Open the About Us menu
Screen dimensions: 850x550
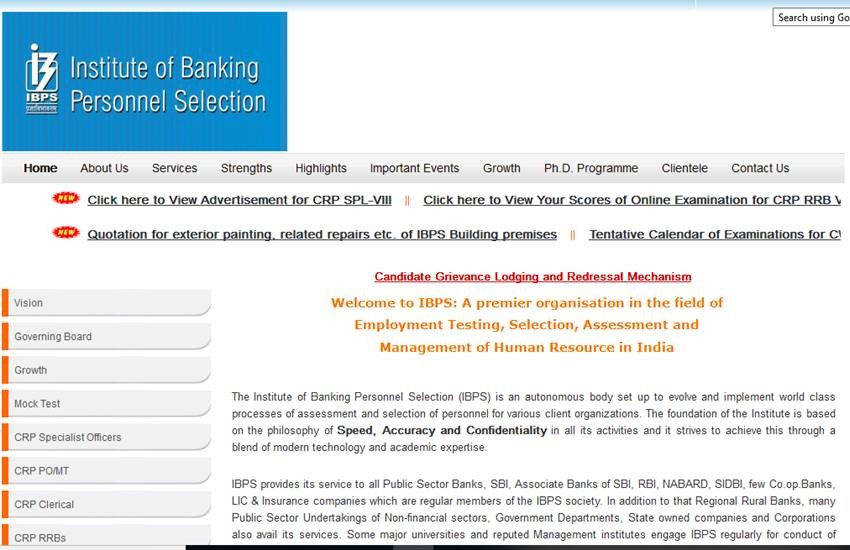pyautogui.click(x=104, y=168)
